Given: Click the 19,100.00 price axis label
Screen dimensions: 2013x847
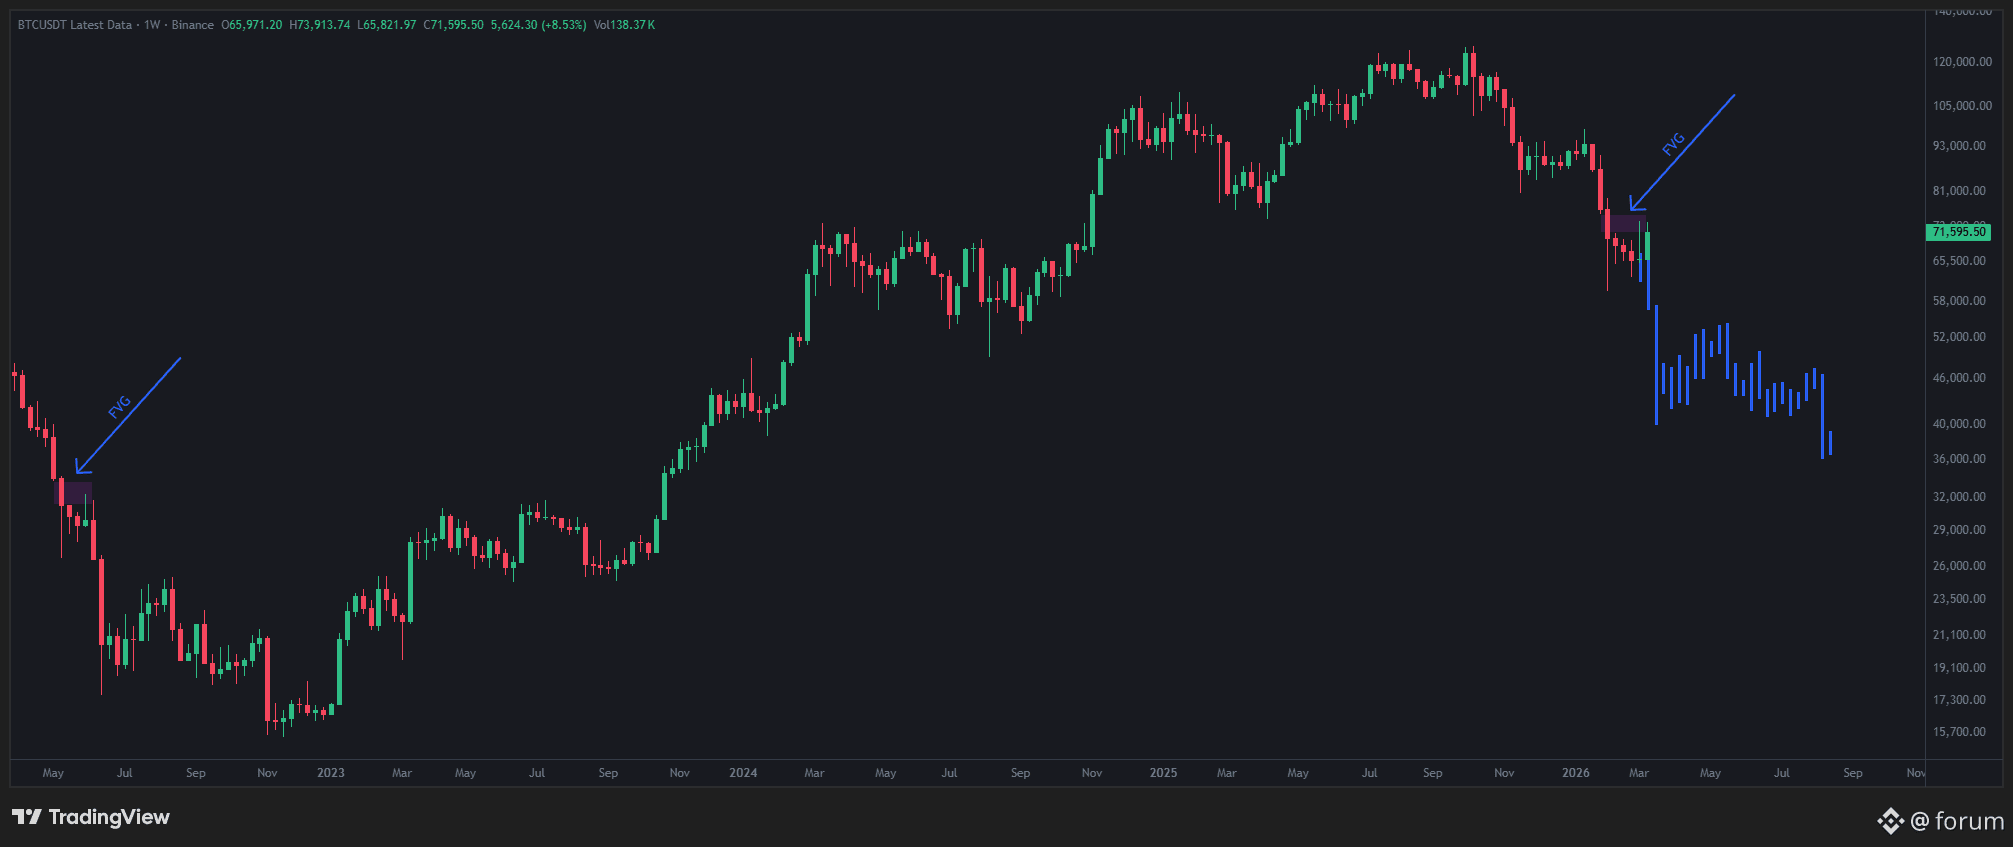Looking at the screenshot, I should (1959, 668).
